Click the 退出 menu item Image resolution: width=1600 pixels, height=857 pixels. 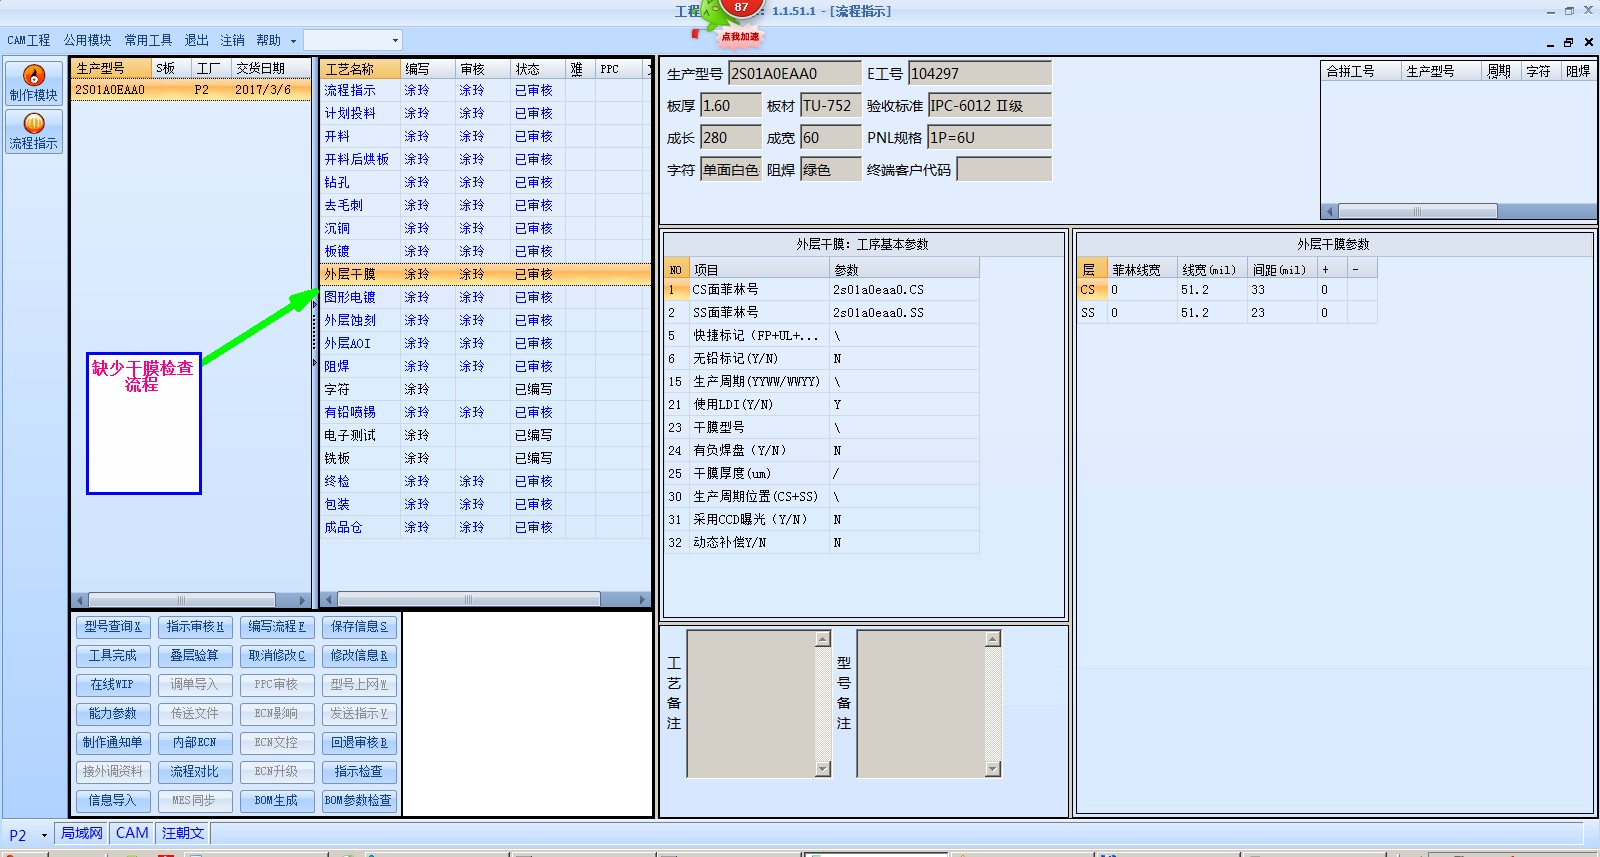tap(197, 40)
